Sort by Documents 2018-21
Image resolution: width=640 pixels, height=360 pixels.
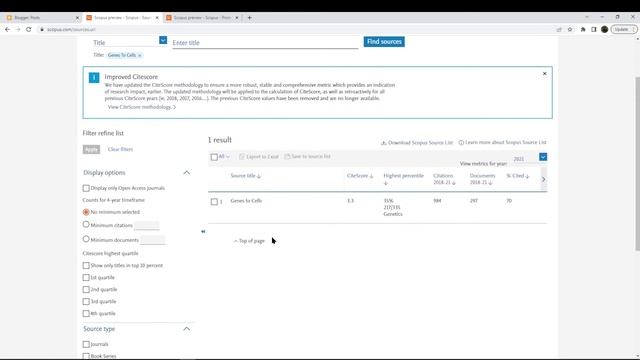pyautogui.click(x=482, y=179)
